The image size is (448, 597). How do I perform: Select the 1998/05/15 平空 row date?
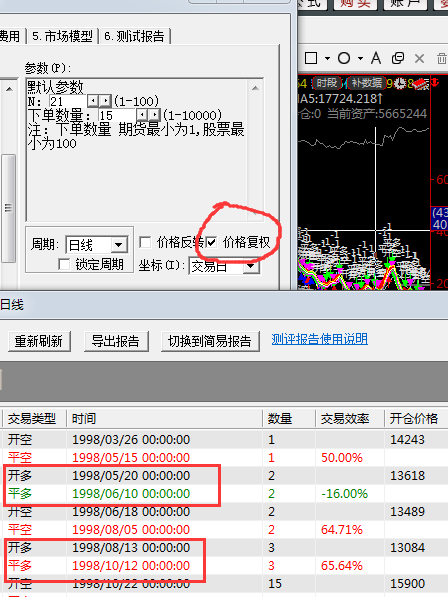pyautogui.click(x=131, y=457)
